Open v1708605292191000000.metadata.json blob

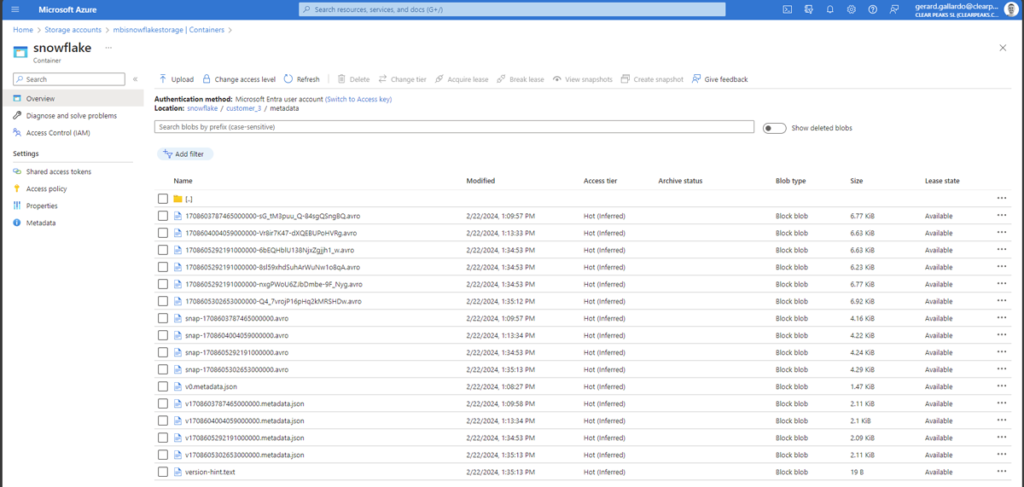tap(244, 437)
